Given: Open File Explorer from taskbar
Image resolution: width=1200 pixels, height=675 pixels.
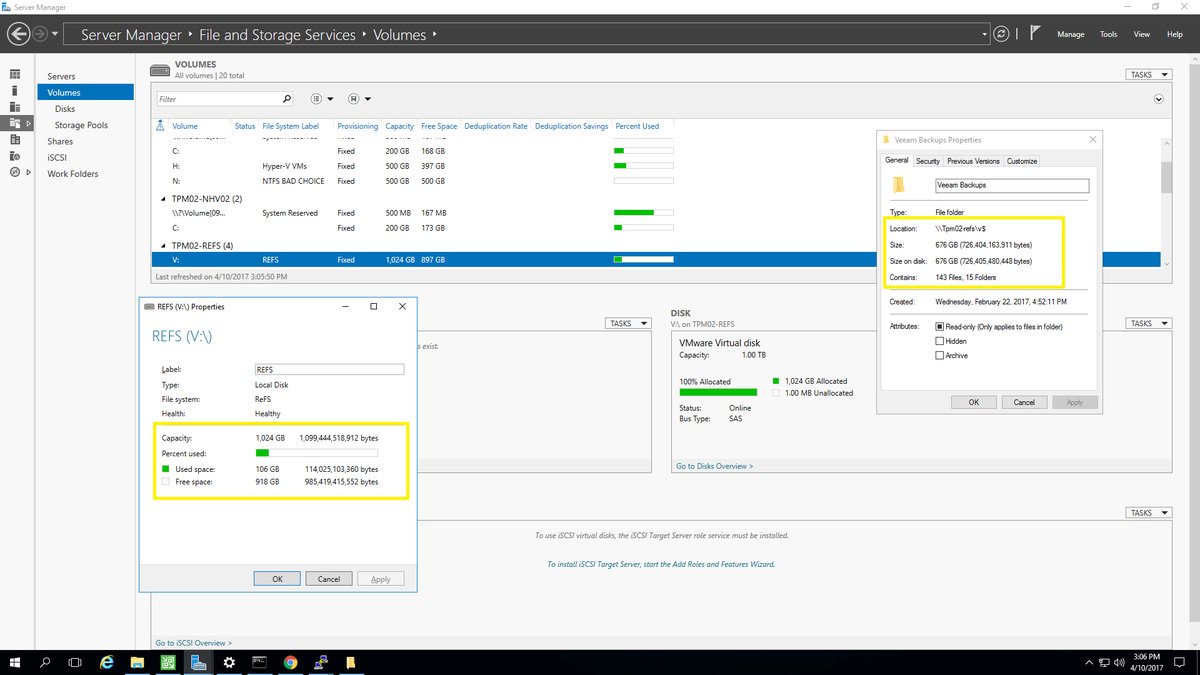Looking at the screenshot, I should pos(138,662).
